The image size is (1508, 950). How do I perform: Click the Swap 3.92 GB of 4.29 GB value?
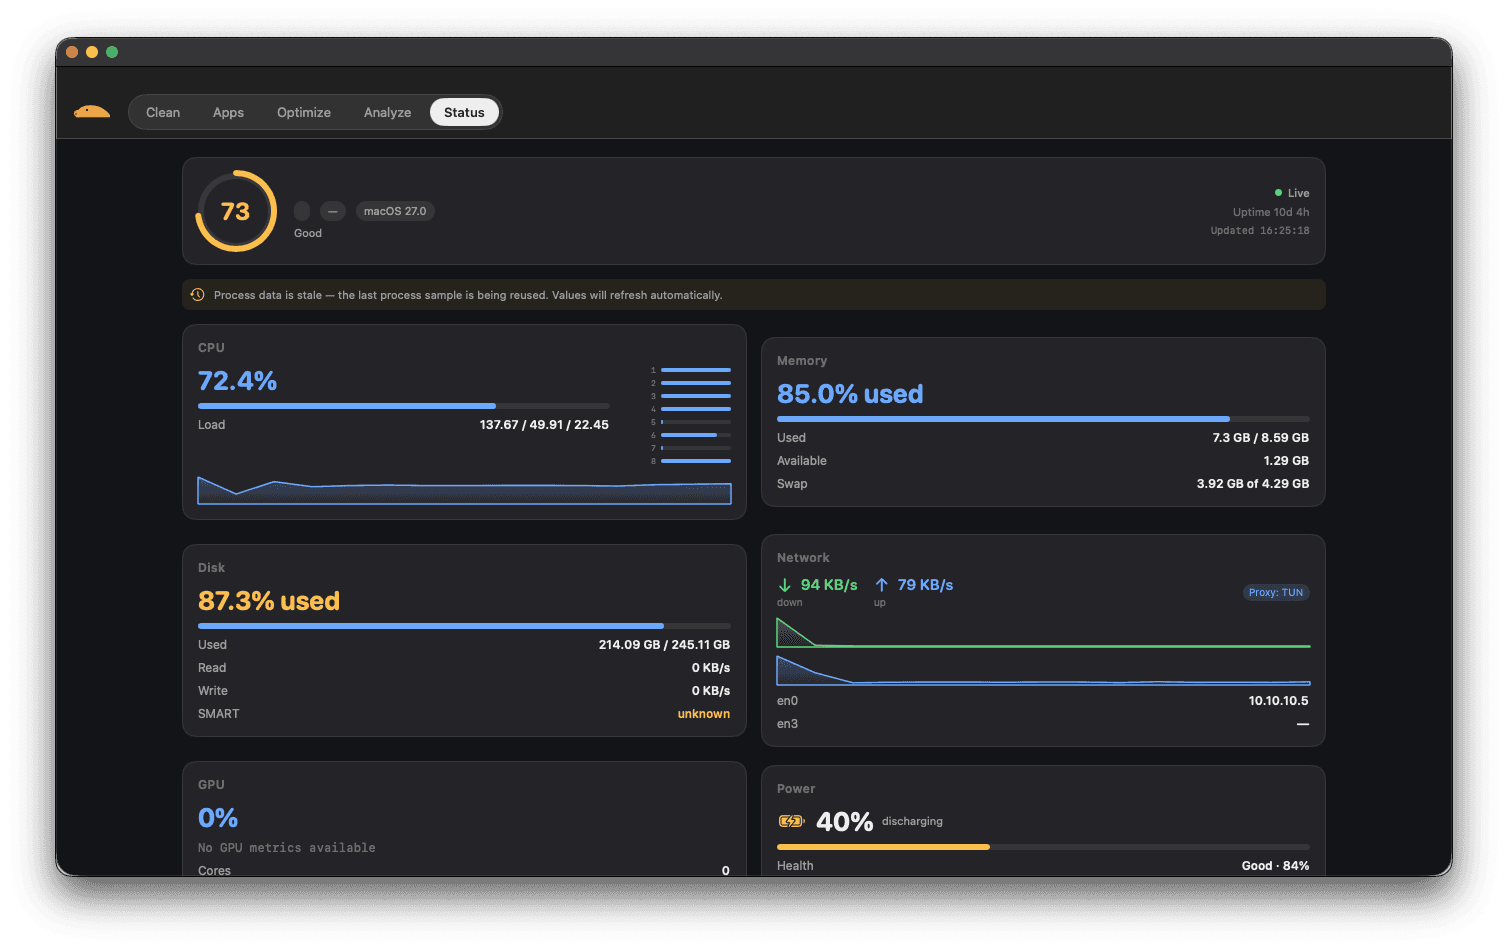[1253, 484]
